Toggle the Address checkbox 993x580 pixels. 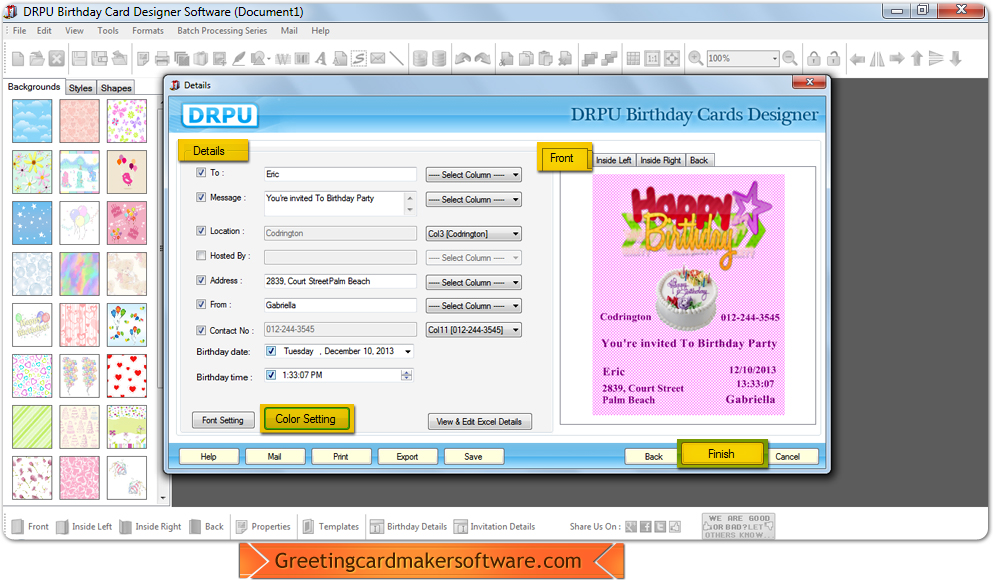pos(201,280)
